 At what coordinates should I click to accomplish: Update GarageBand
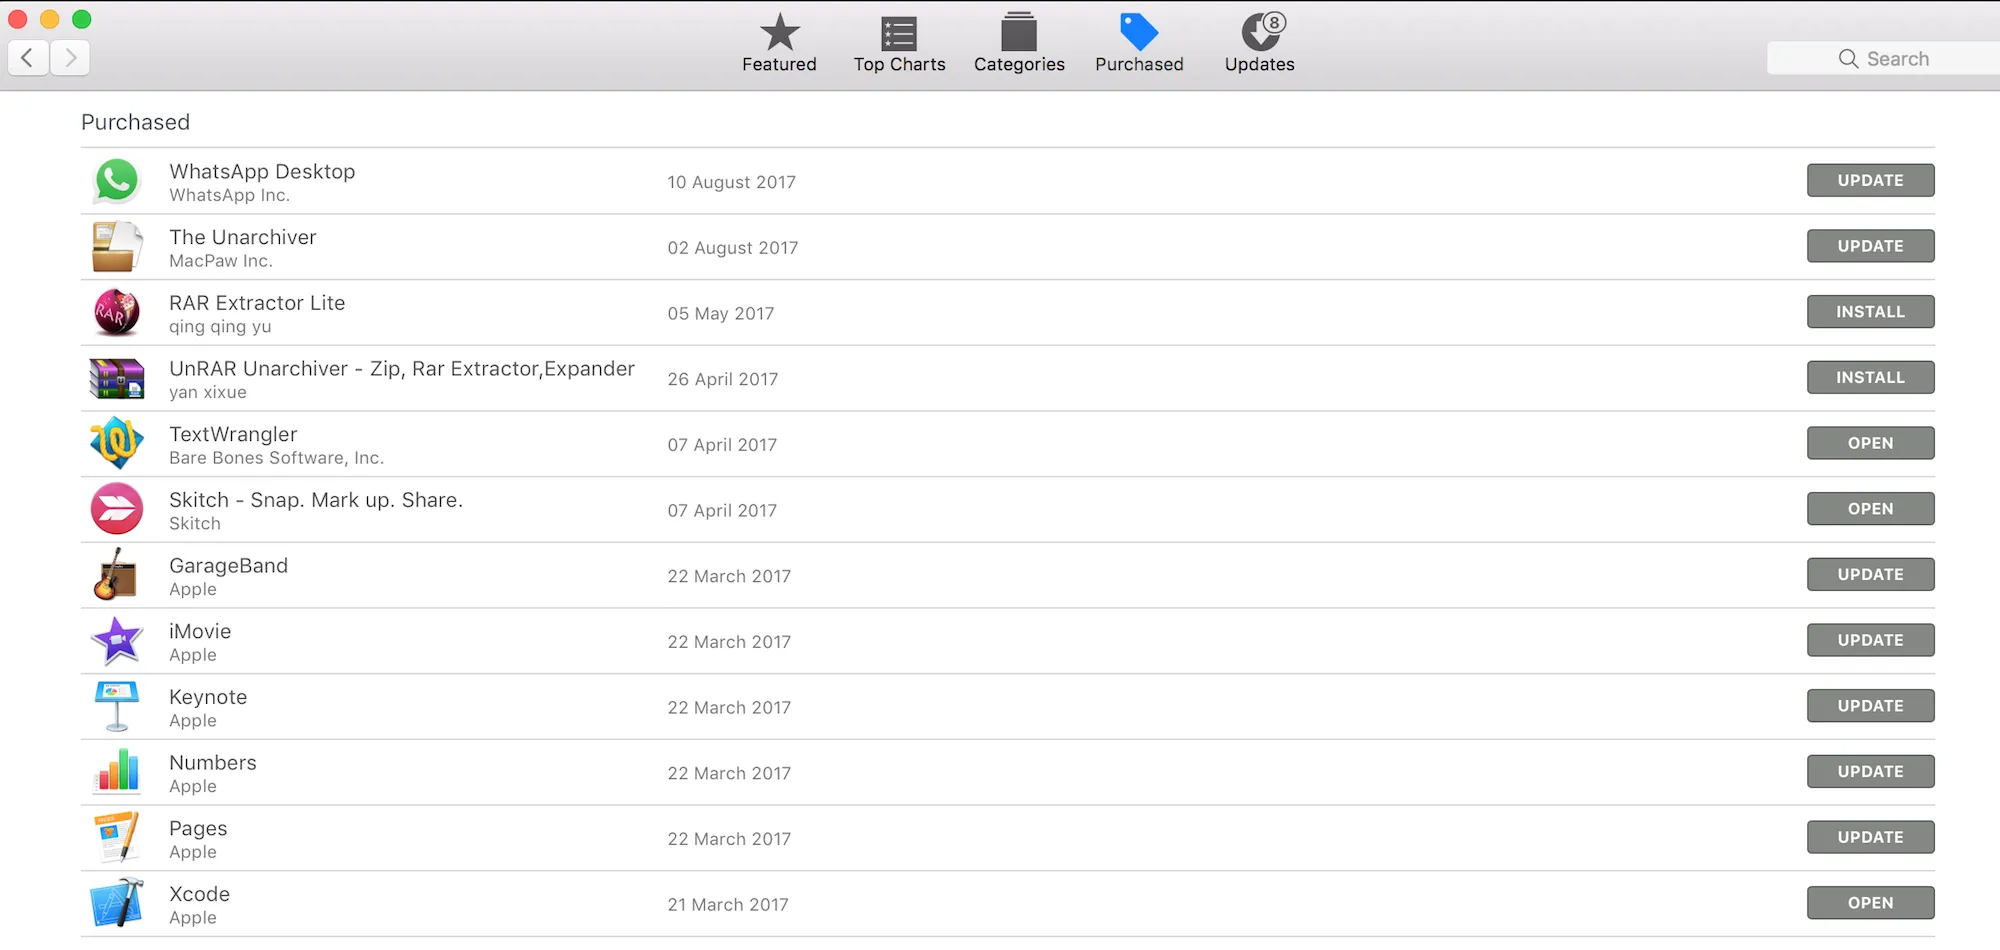coord(1870,574)
